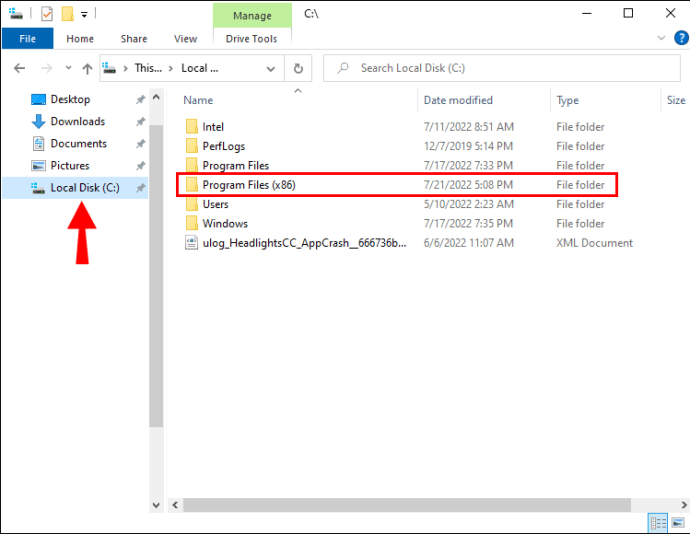Click the horizontal scrollbar right arrow
This screenshot has width=690, height=534.
click(x=683, y=505)
